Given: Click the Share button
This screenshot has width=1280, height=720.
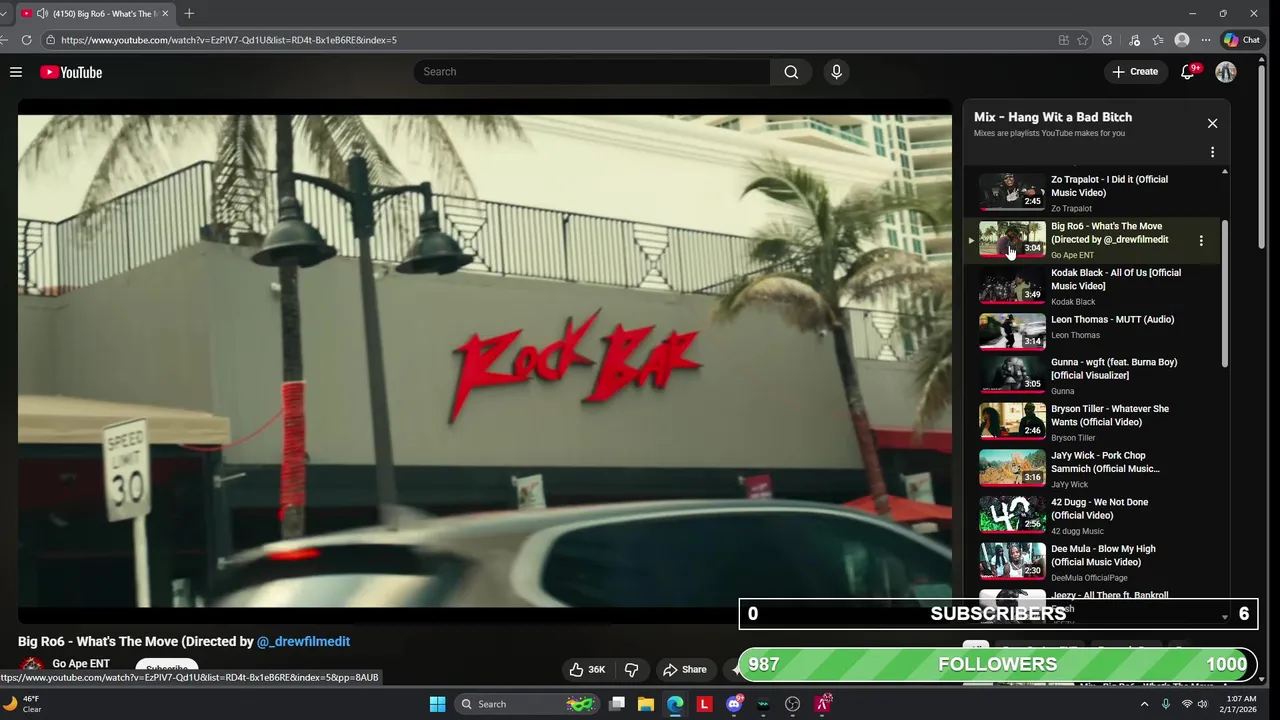Looking at the screenshot, I should click(x=685, y=670).
